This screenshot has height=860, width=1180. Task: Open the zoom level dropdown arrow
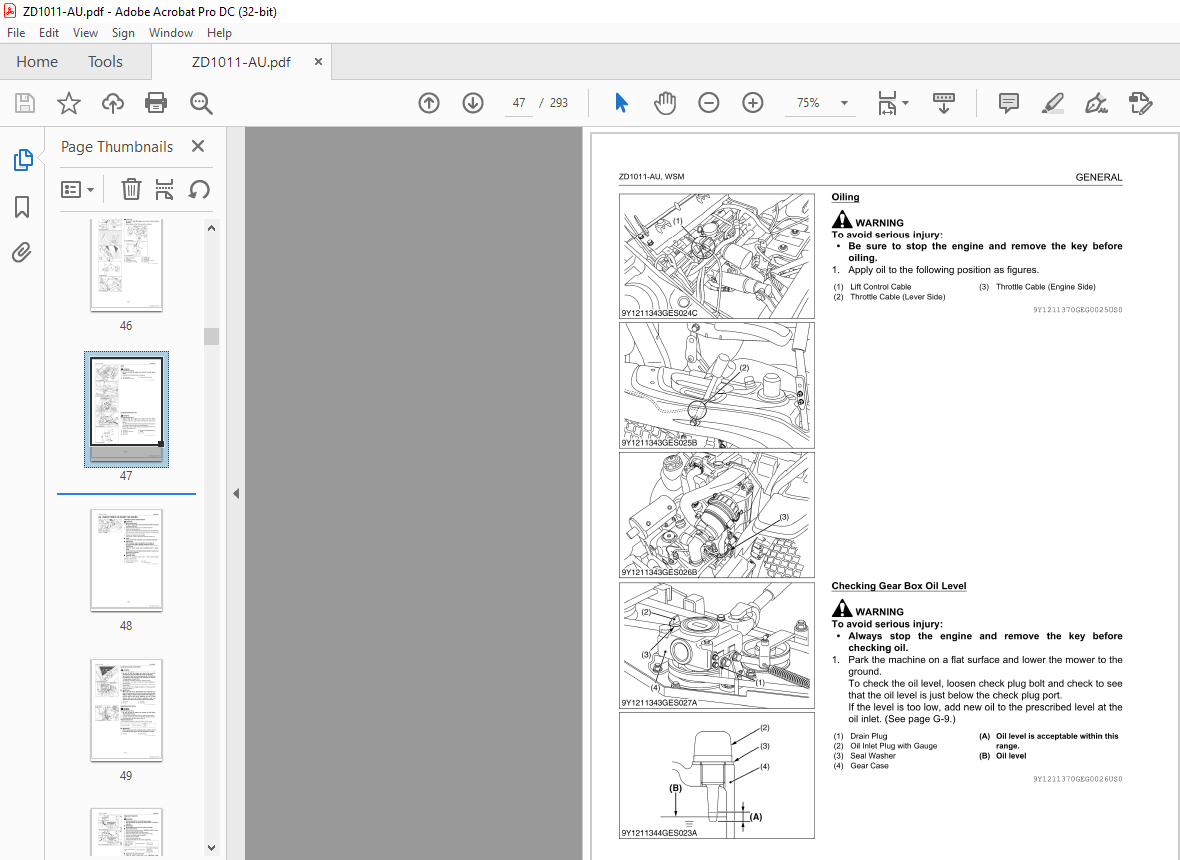pyautogui.click(x=844, y=103)
